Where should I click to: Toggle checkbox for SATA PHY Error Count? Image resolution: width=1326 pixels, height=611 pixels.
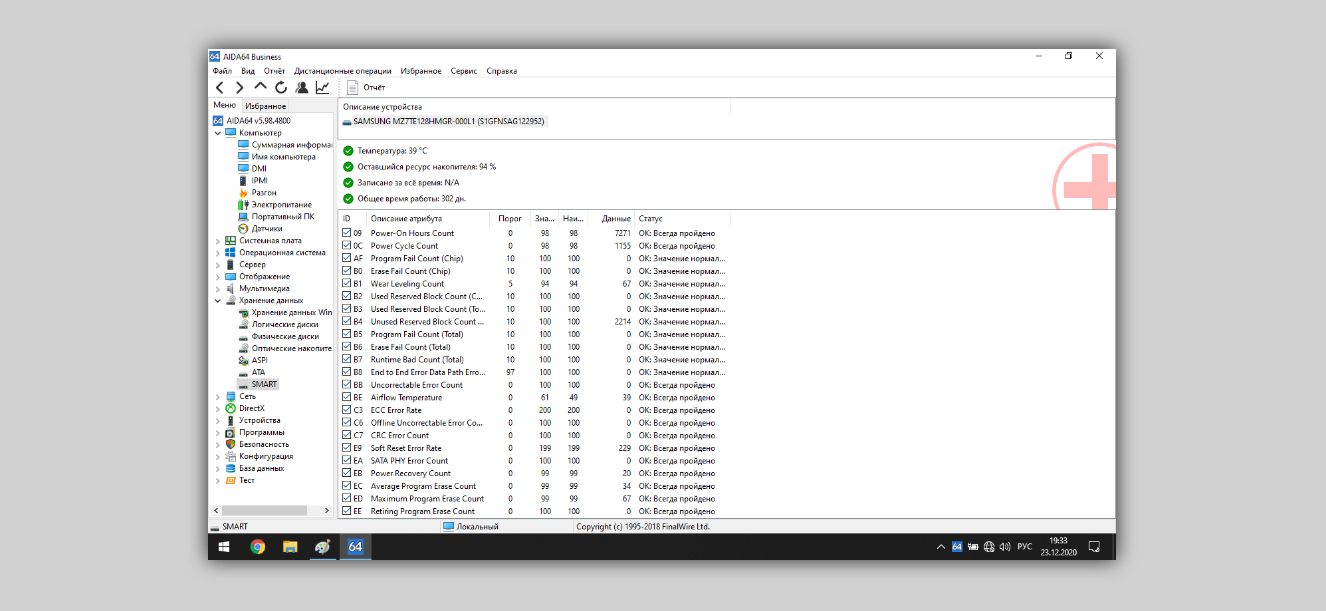coord(346,461)
